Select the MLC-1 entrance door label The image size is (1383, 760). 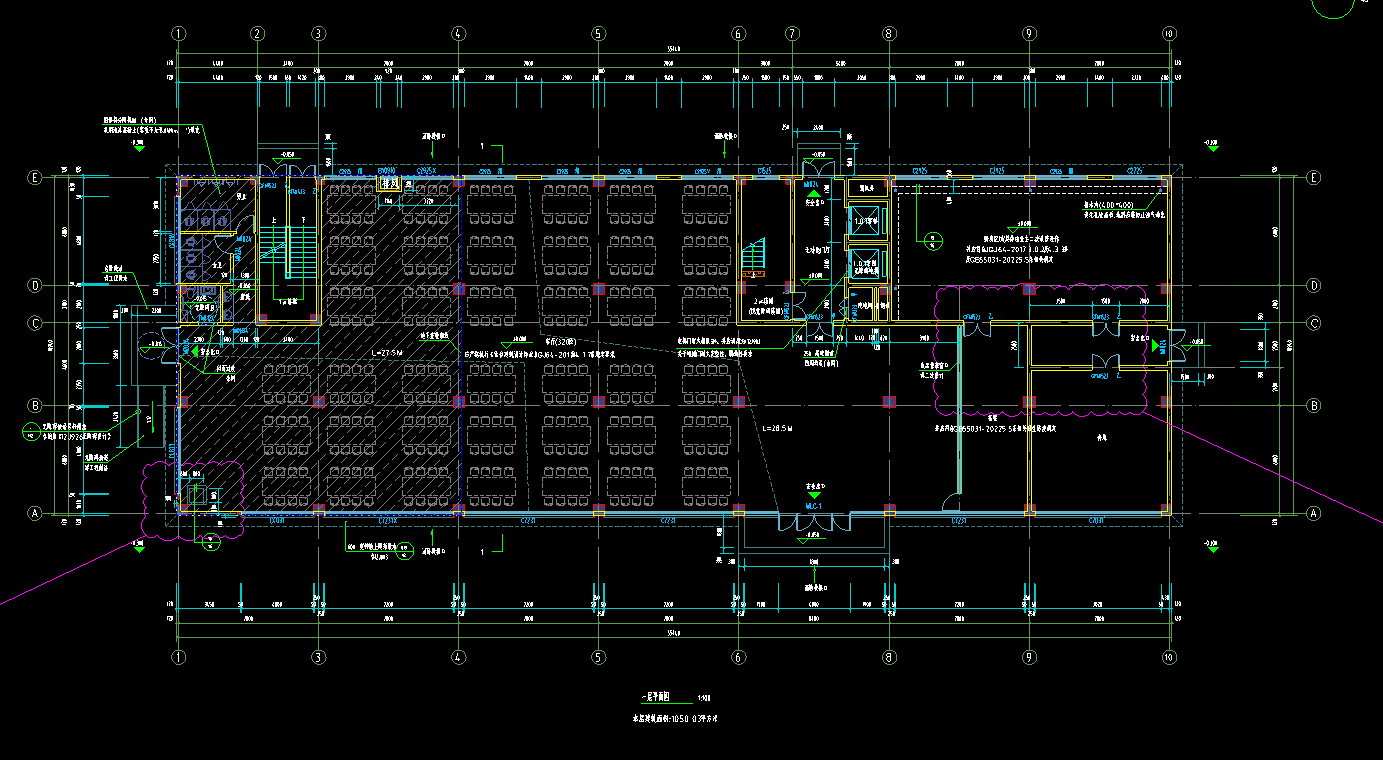[x=814, y=507]
